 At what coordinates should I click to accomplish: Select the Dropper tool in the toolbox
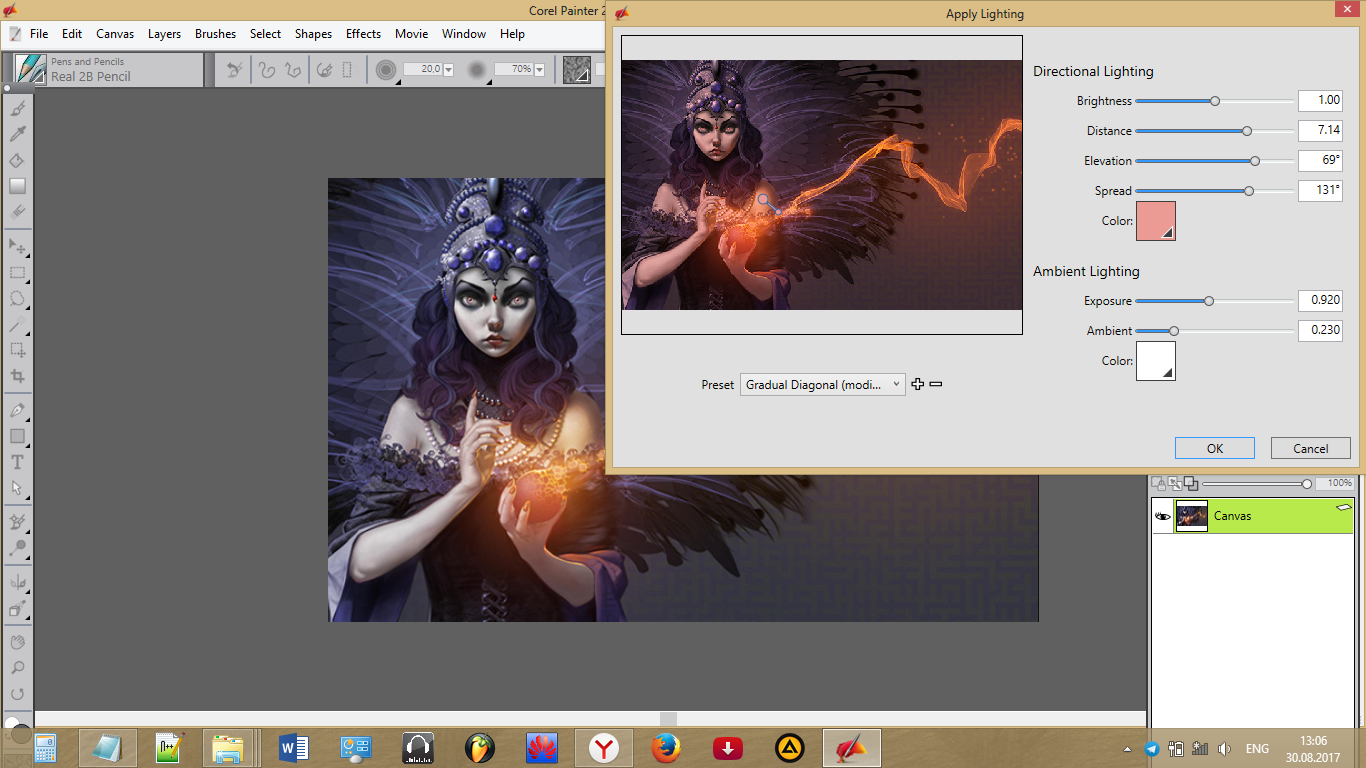click(17, 134)
